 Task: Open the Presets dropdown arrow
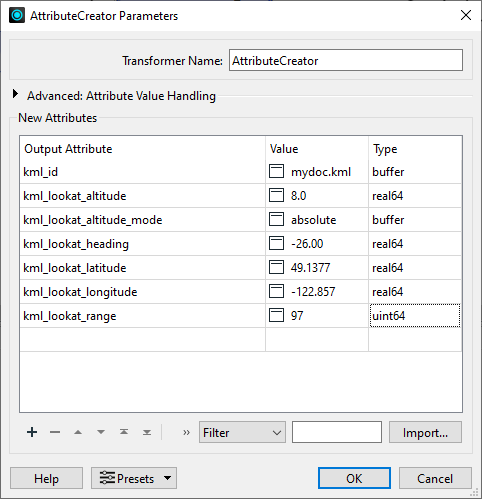(168, 478)
